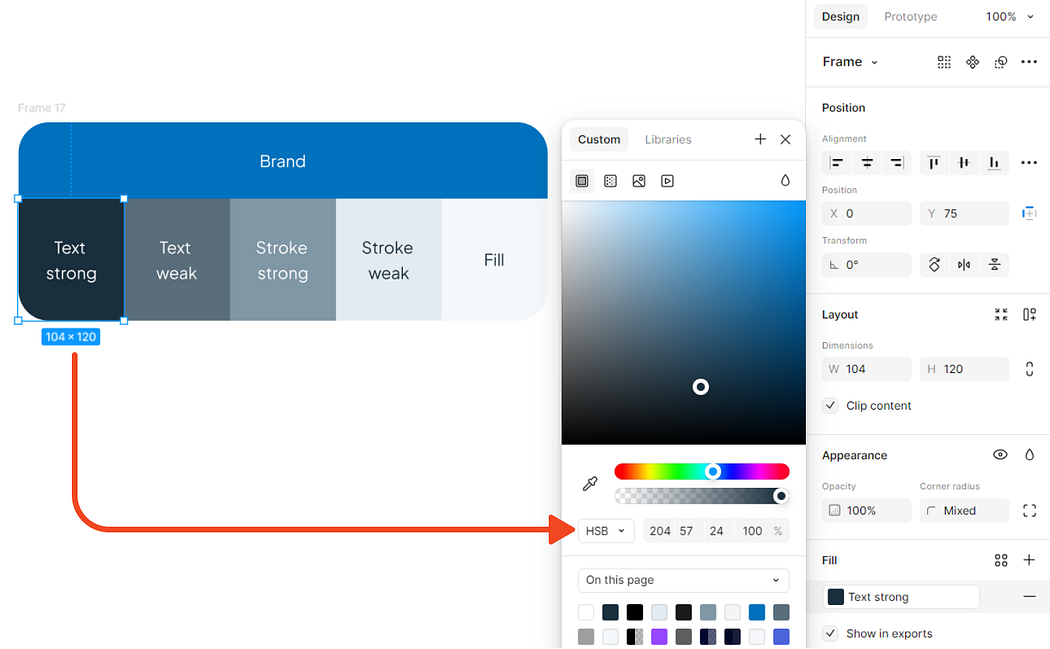Rotate 90 degrees icon in Transform
The width and height of the screenshot is (1050, 649).
tap(934, 265)
